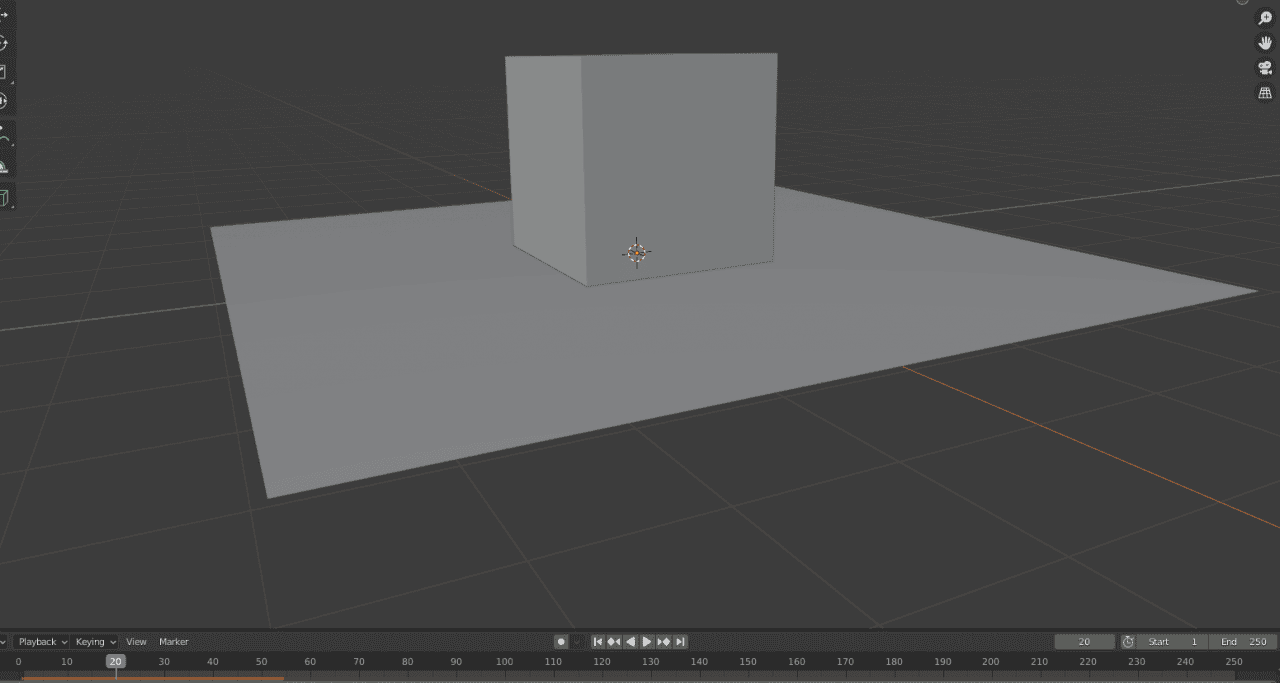Open the View menu in the timeline

click(x=136, y=642)
